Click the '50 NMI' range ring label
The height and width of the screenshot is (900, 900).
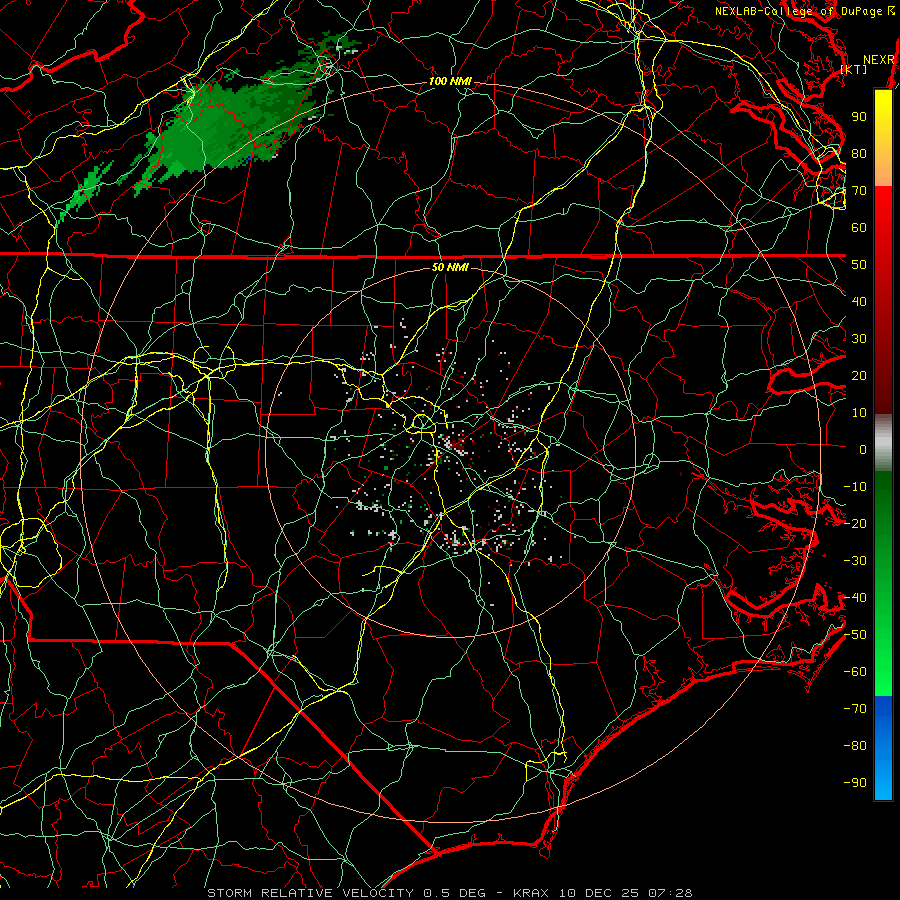pyautogui.click(x=451, y=267)
